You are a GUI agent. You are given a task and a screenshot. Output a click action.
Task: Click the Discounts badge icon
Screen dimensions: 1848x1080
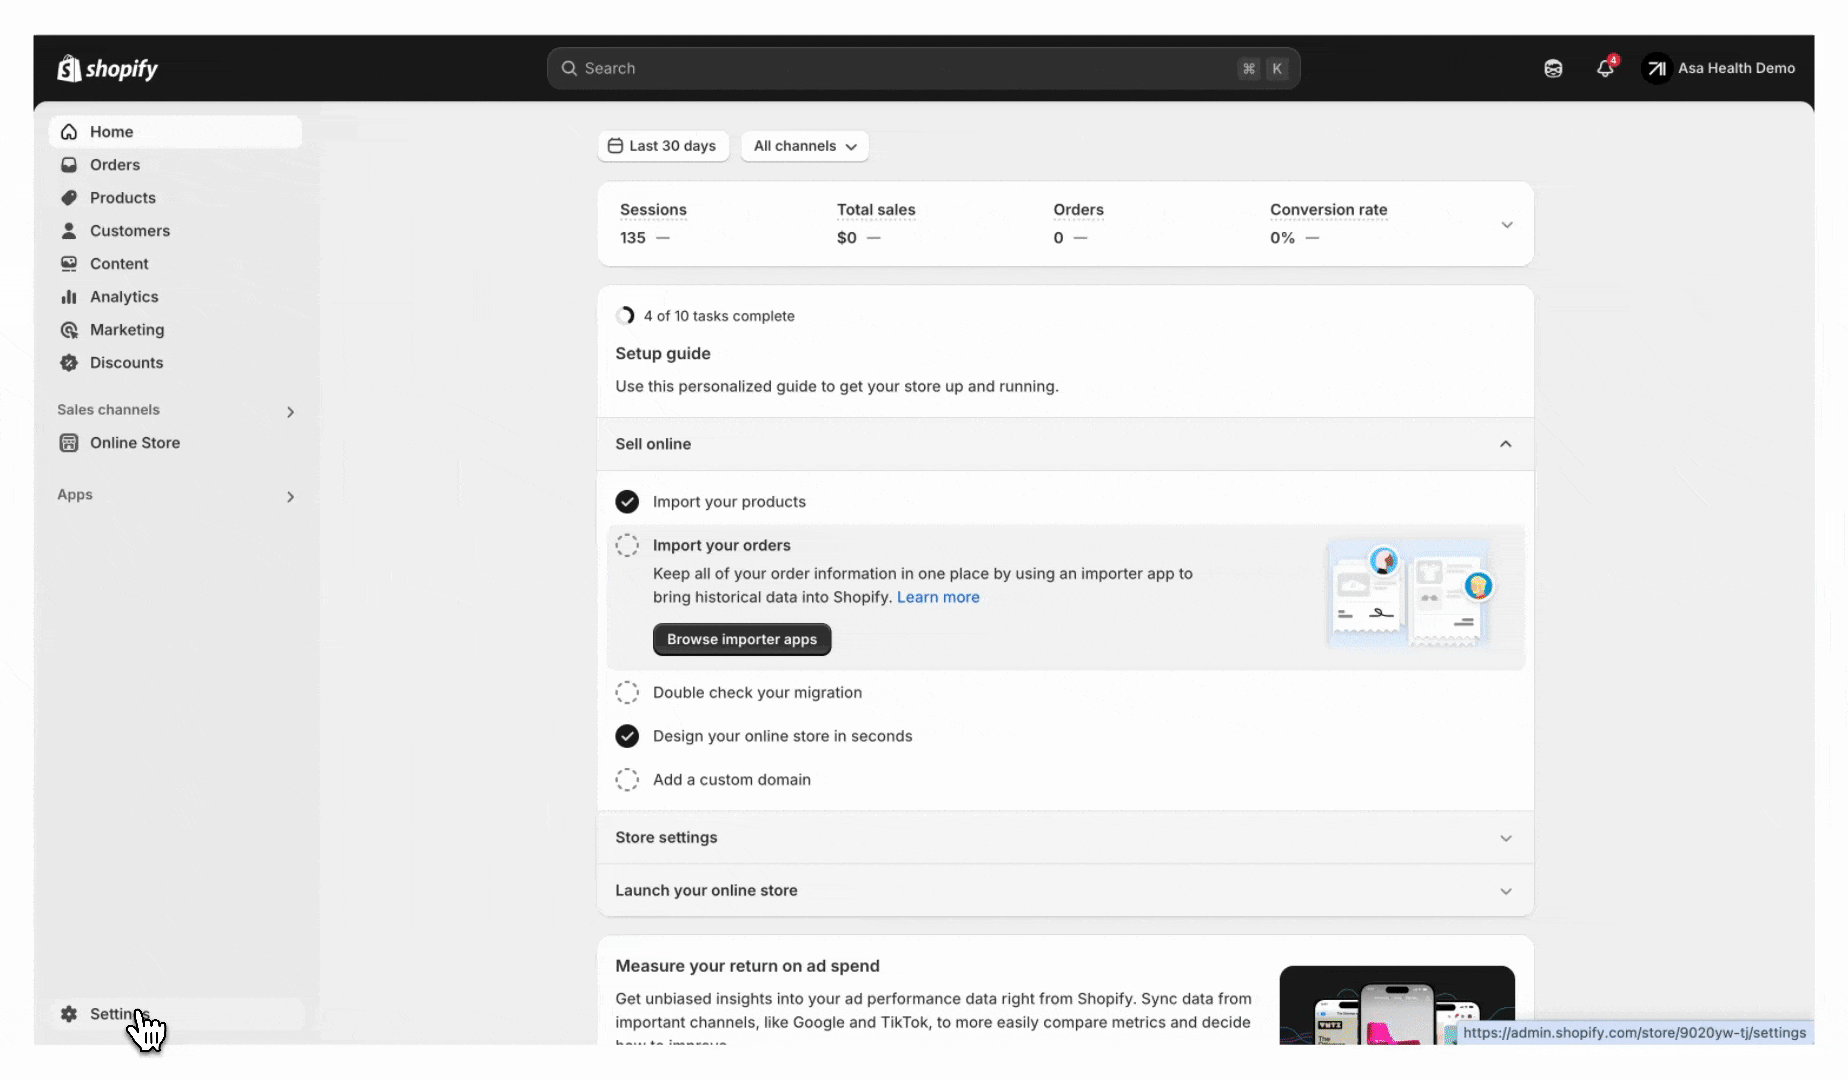(69, 363)
